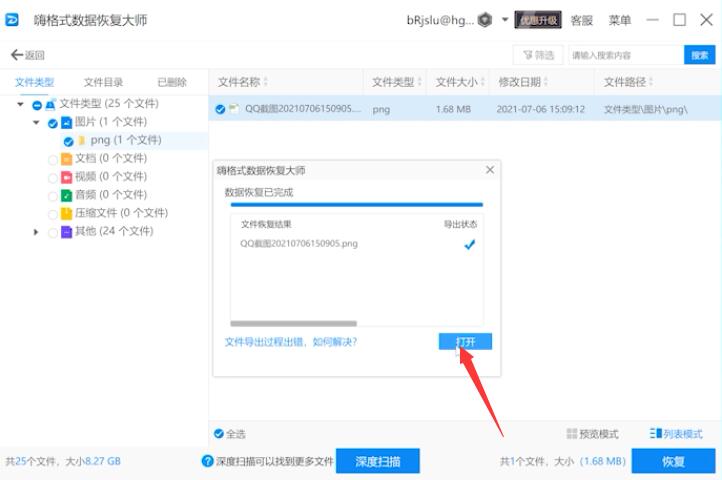722x480 pixels.
Task: Click the 视频 video category icon
Action: [66, 177]
